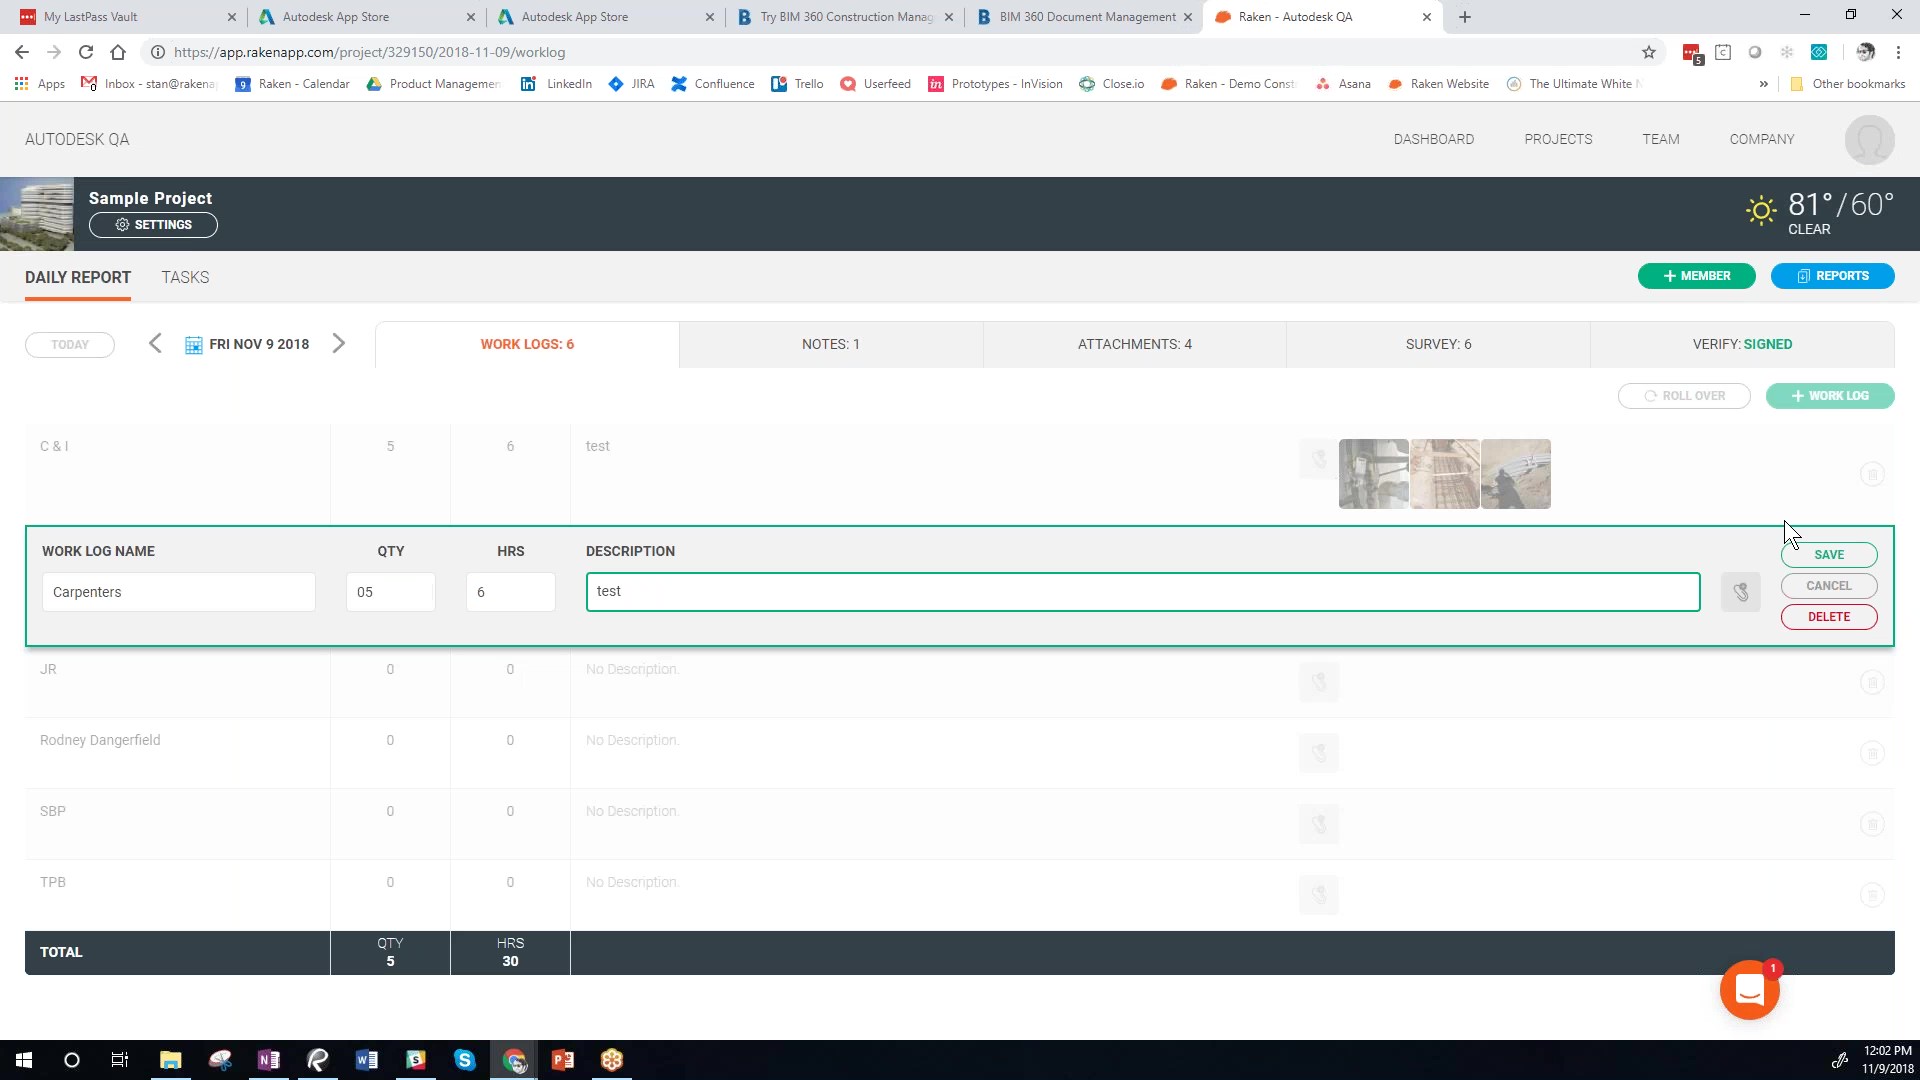Click the user profile avatar

[1868, 140]
